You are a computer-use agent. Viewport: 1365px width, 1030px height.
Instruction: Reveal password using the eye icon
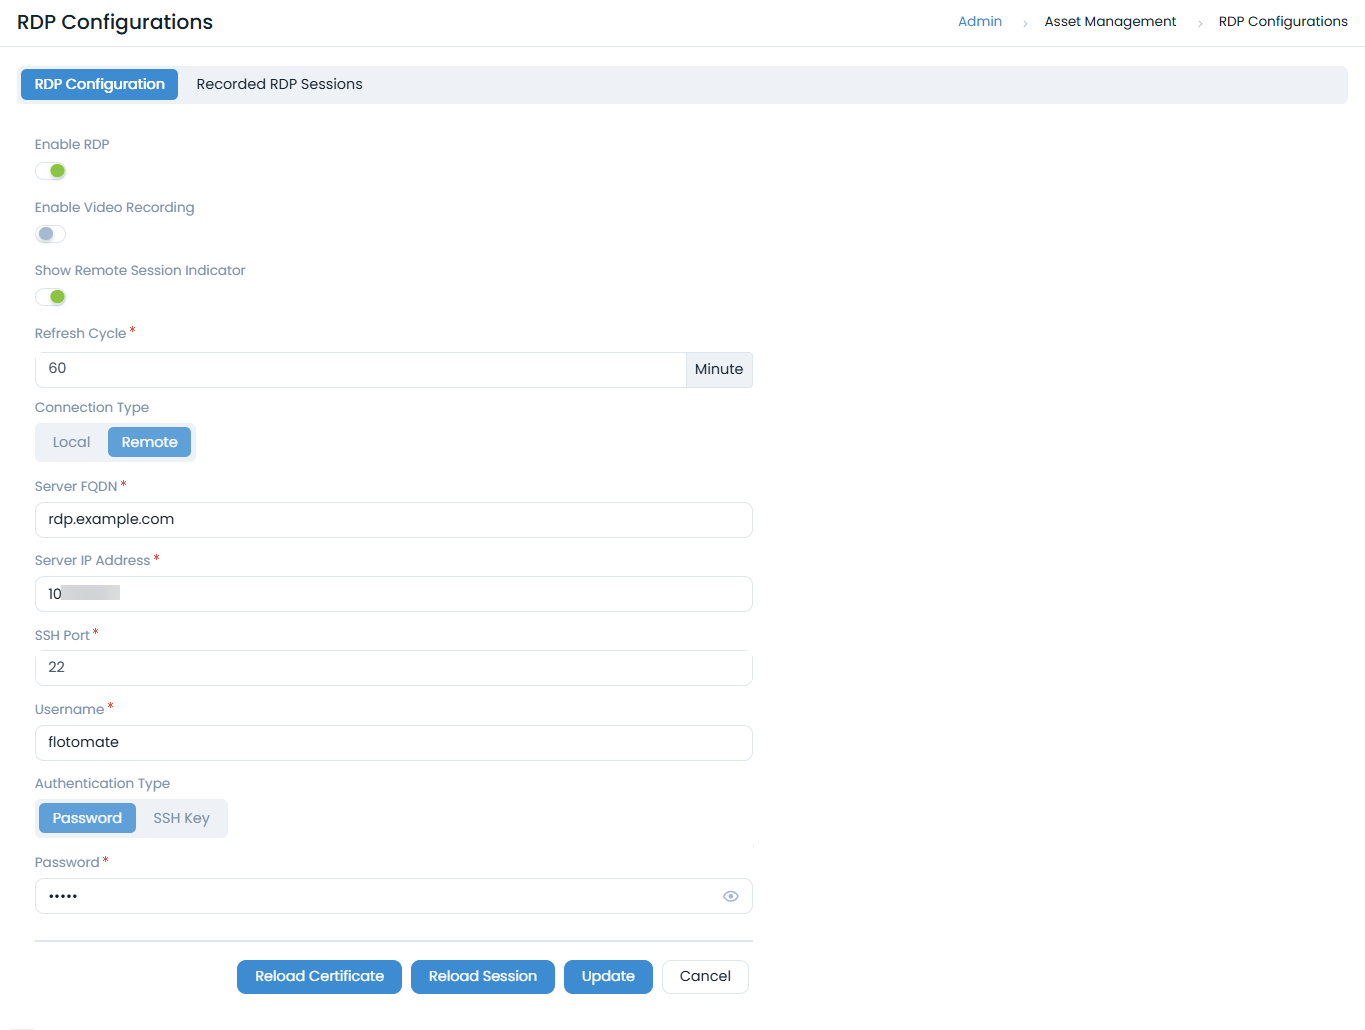730,896
